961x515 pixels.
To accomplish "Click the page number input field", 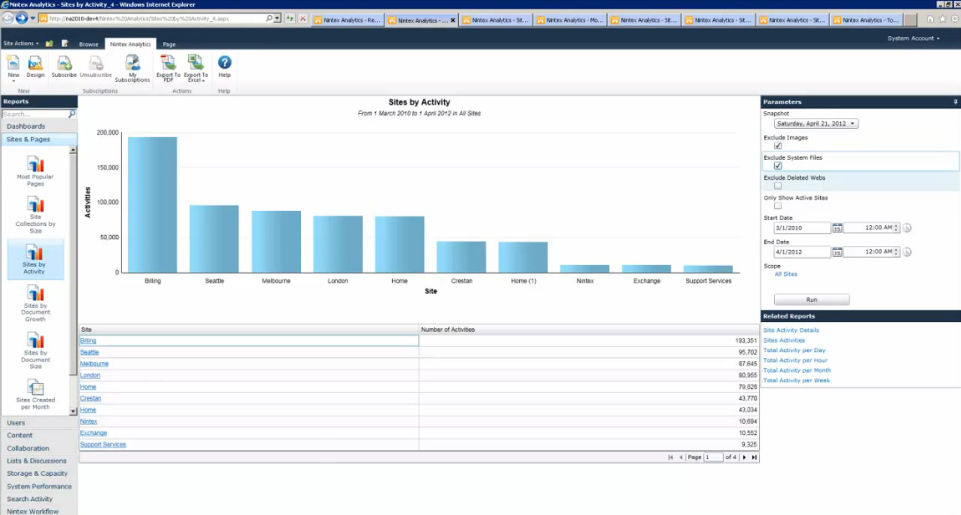I will (713, 457).
